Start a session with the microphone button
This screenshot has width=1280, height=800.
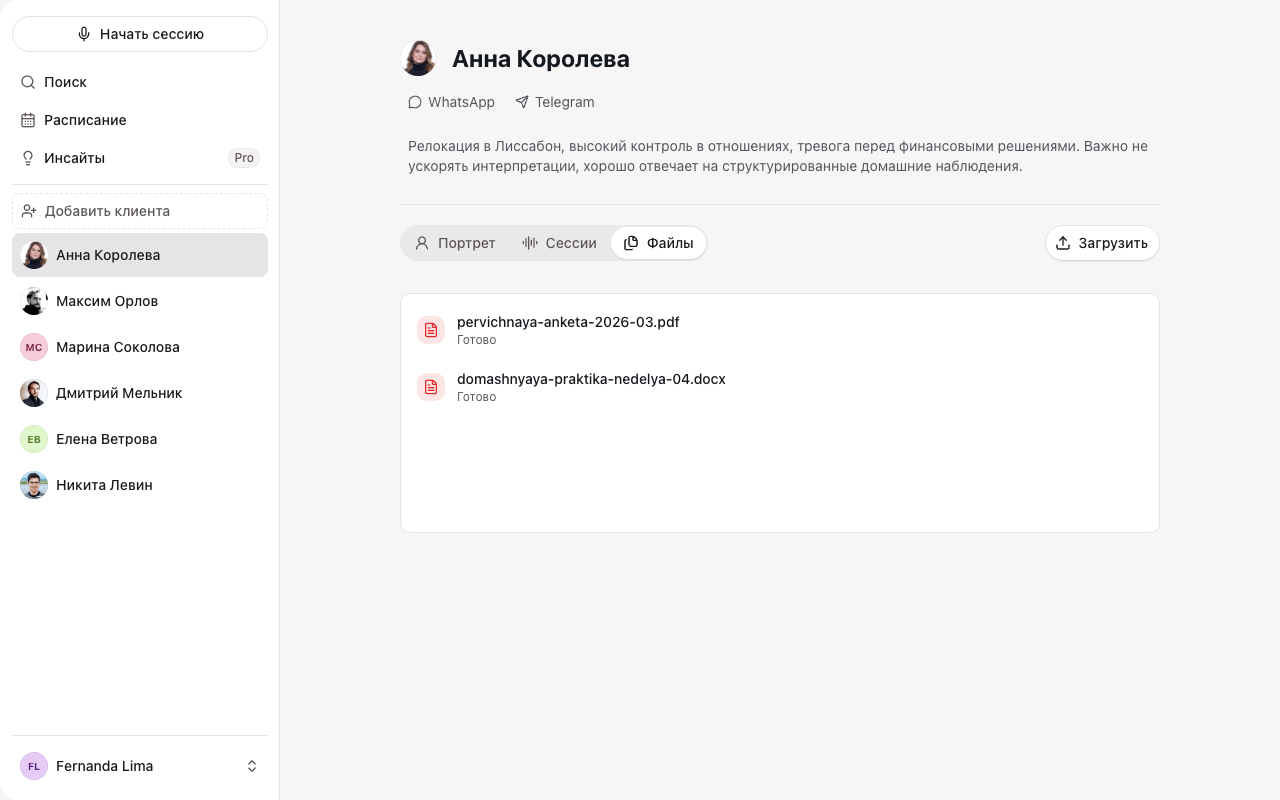point(140,34)
